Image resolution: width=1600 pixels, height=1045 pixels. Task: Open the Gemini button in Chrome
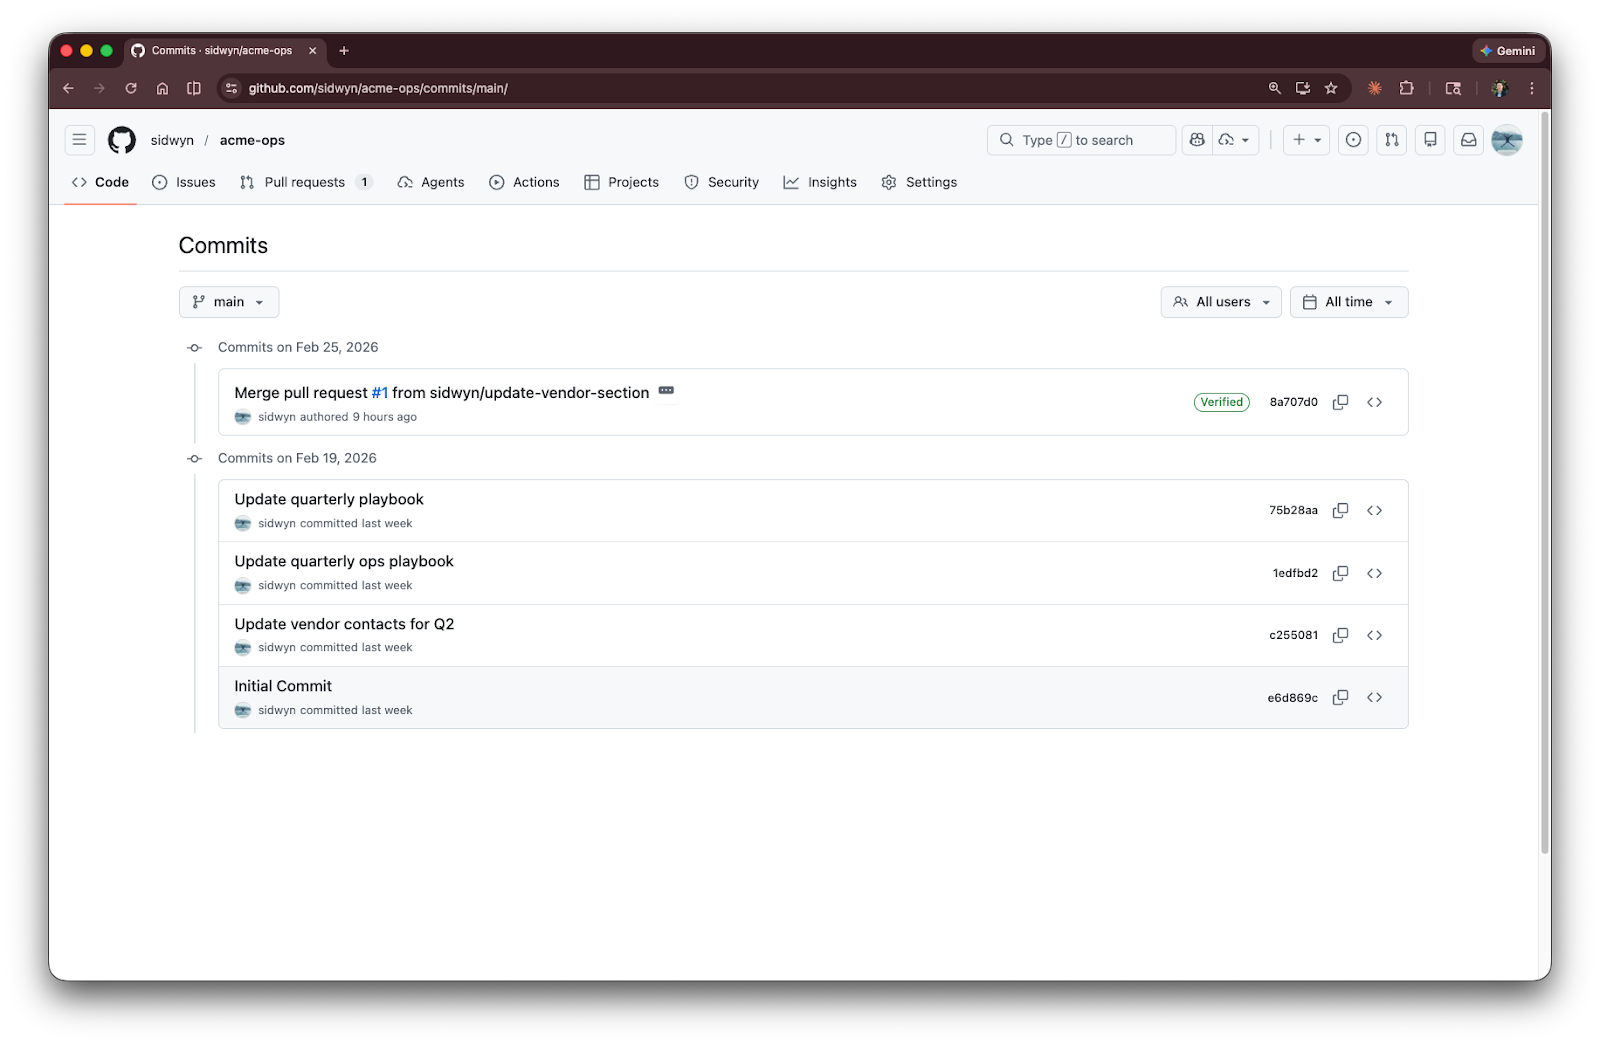[1509, 50]
